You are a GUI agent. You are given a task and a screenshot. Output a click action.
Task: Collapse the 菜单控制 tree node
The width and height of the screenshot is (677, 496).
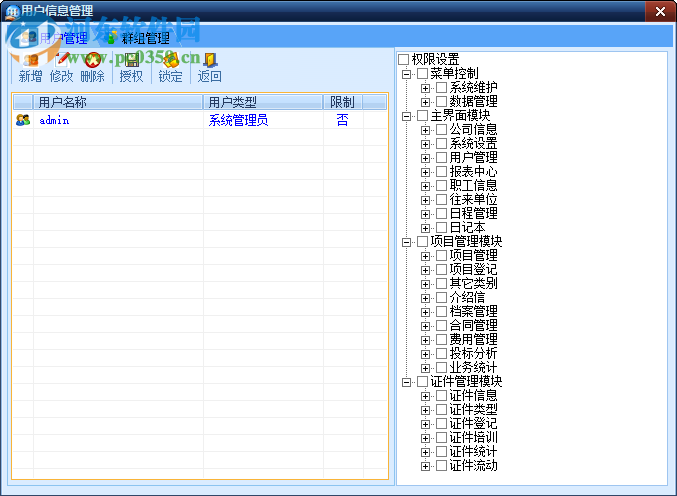click(406, 74)
